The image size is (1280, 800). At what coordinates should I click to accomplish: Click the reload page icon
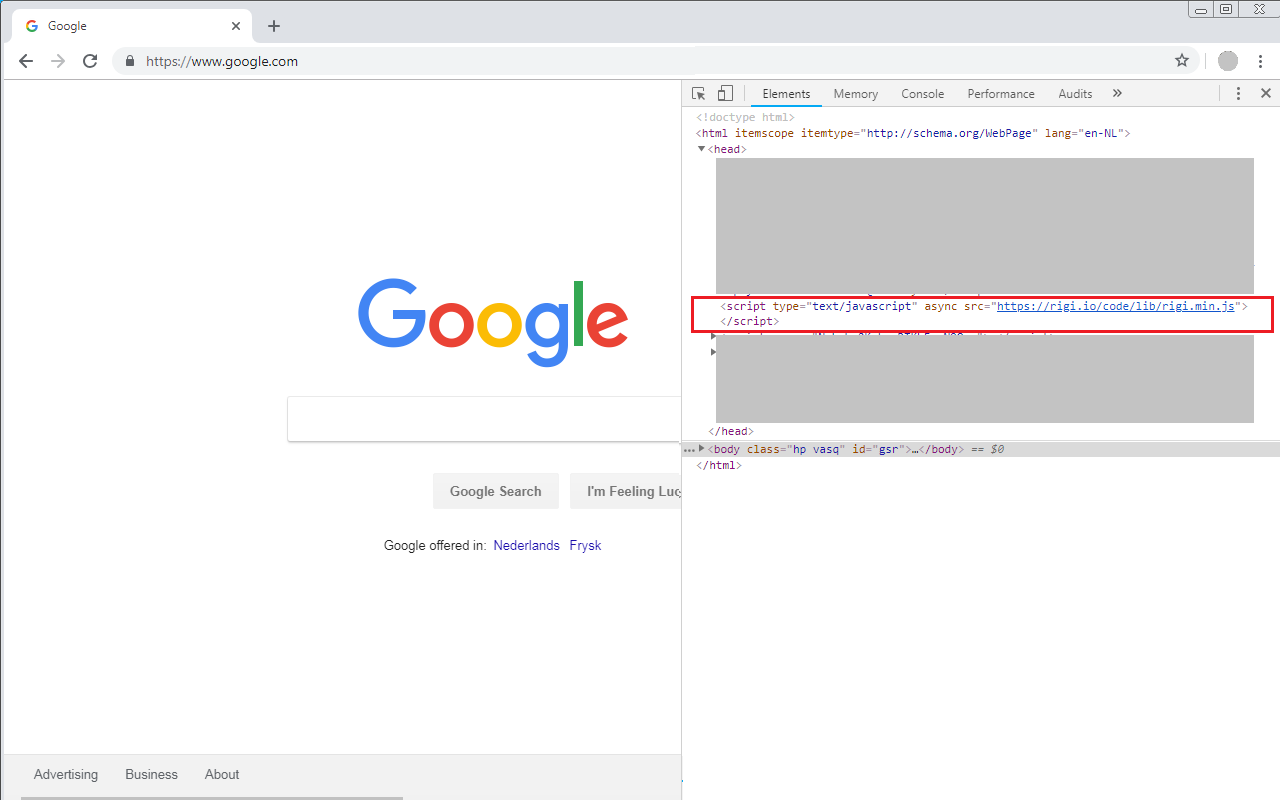tap(90, 61)
